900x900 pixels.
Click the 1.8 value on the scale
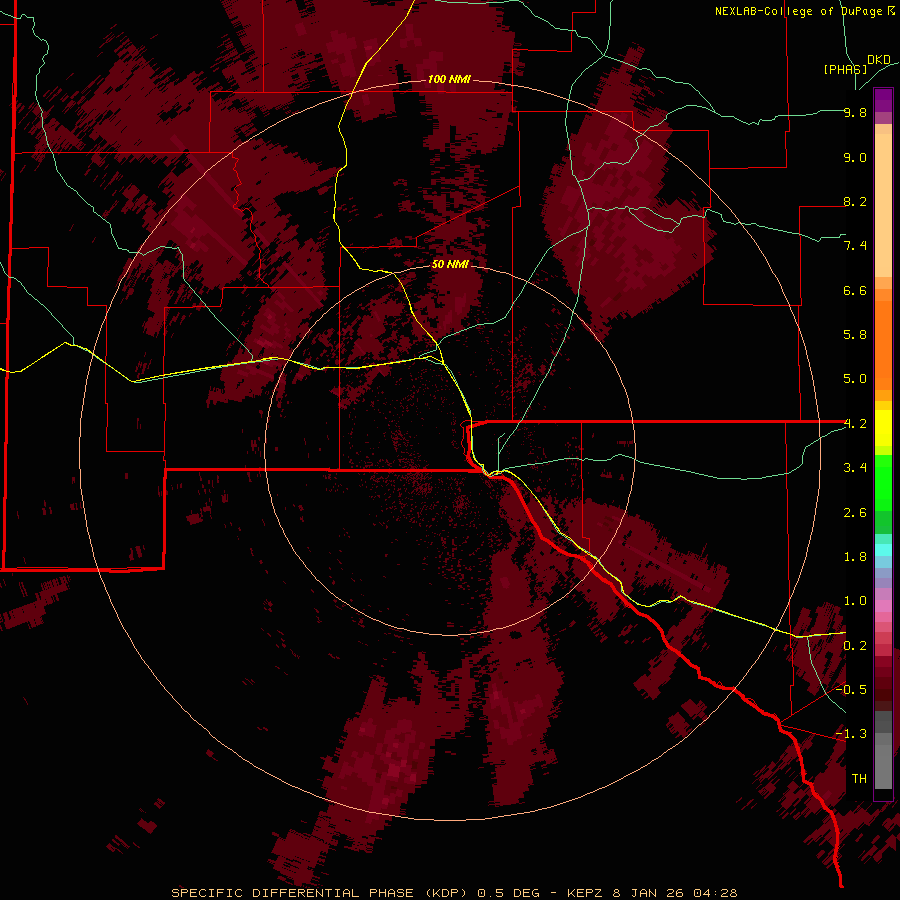click(855, 557)
